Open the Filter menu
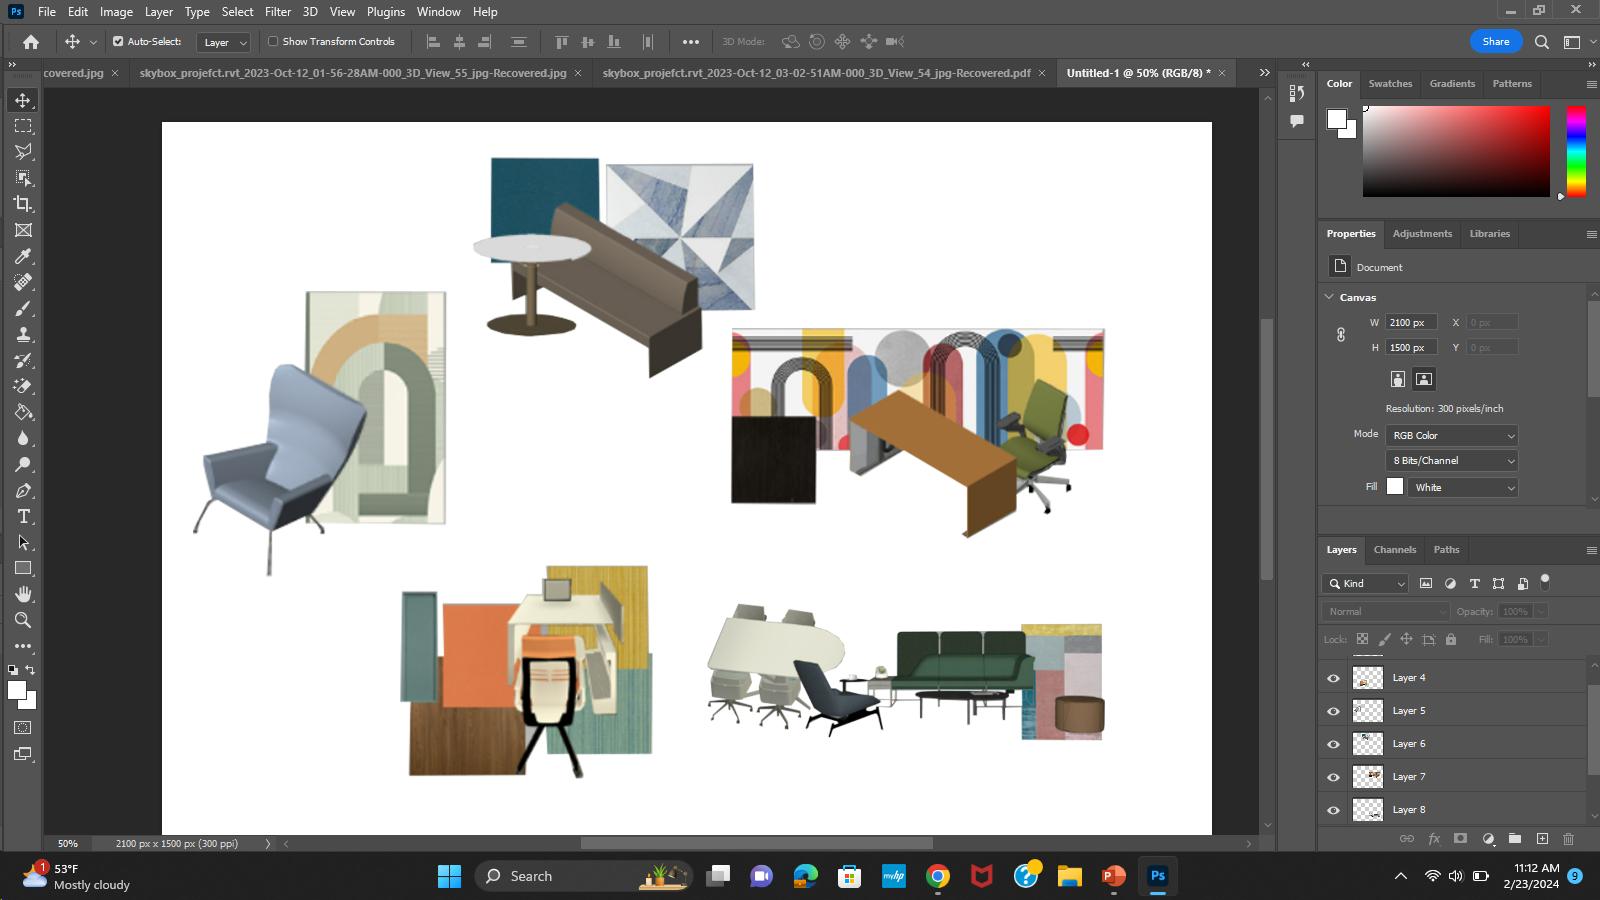Viewport: 1600px width, 900px height. coord(277,12)
